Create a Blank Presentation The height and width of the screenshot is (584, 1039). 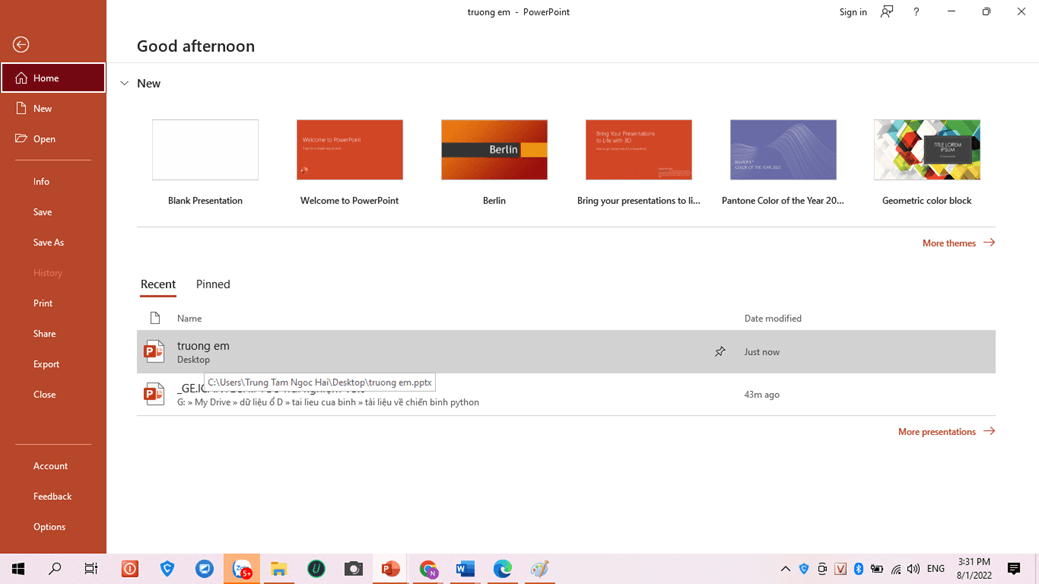click(x=205, y=150)
